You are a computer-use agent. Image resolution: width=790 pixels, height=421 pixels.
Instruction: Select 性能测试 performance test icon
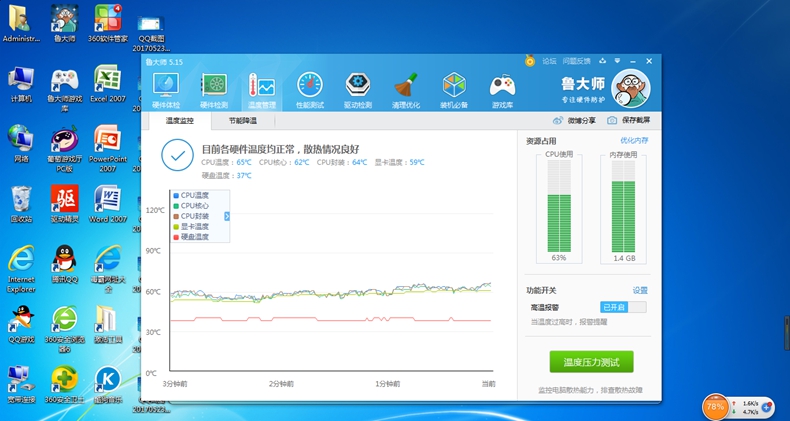point(310,88)
